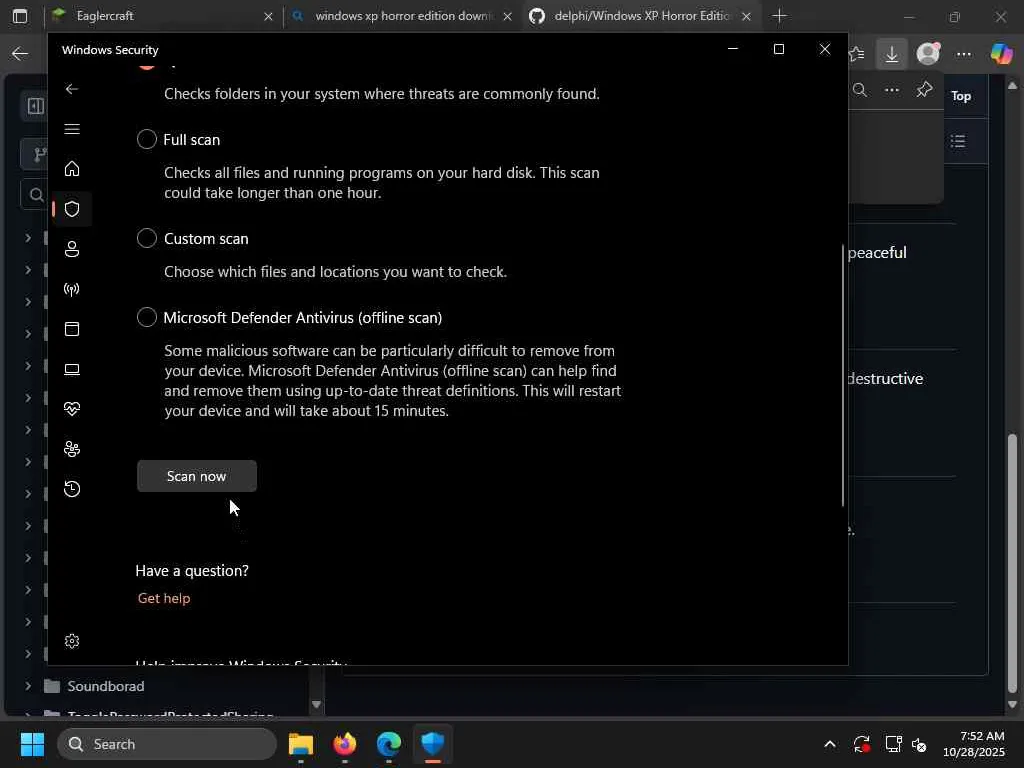Click the browser back arrow
Image resolution: width=1024 pixels, height=768 pixels.
[x=20, y=54]
